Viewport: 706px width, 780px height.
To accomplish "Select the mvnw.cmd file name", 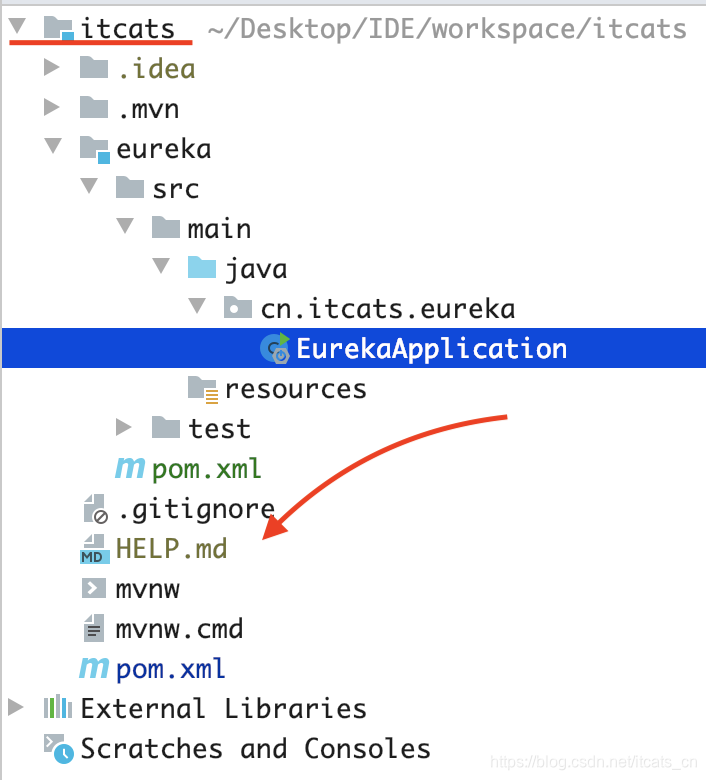I will (x=179, y=629).
